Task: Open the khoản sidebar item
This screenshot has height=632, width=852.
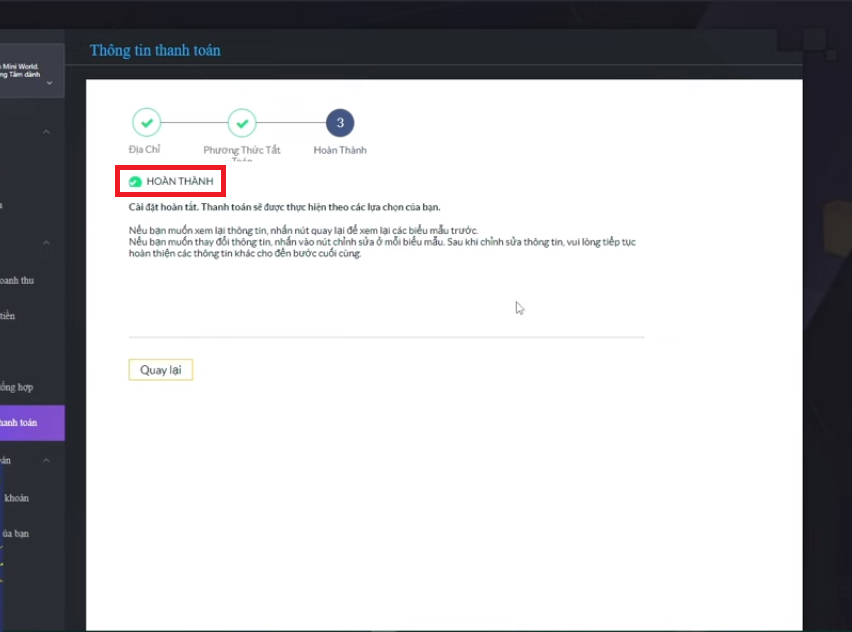Action: pyautogui.click(x=16, y=497)
